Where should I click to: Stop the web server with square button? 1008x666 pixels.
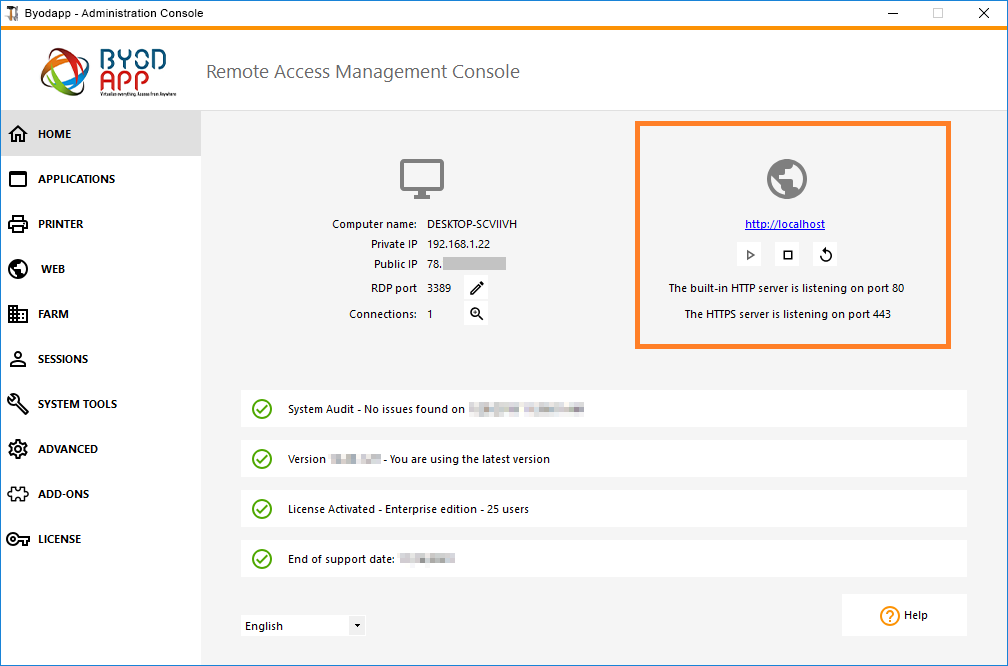788,255
